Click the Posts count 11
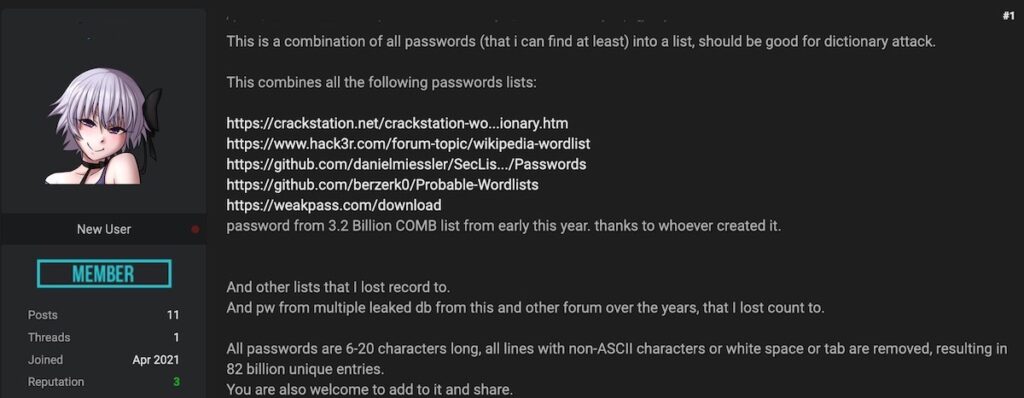Image resolution: width=1024 pixels, height=398 pixels. coord(172,315)
